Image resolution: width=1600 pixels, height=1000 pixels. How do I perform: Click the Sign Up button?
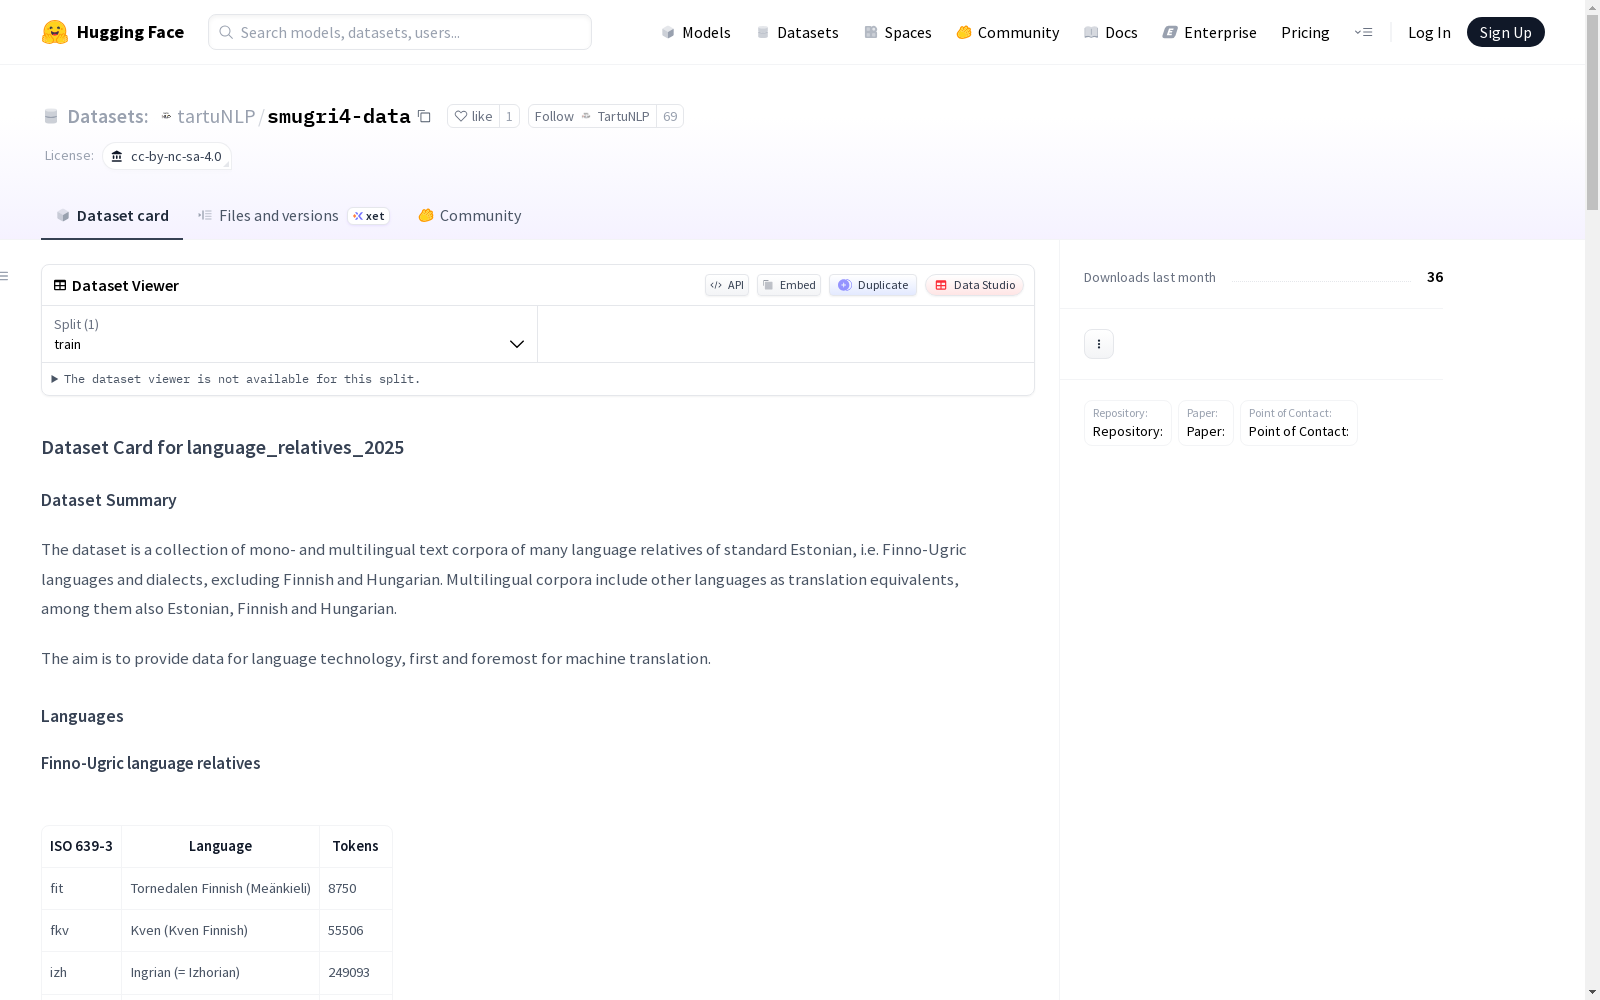tap(1505, 32)
